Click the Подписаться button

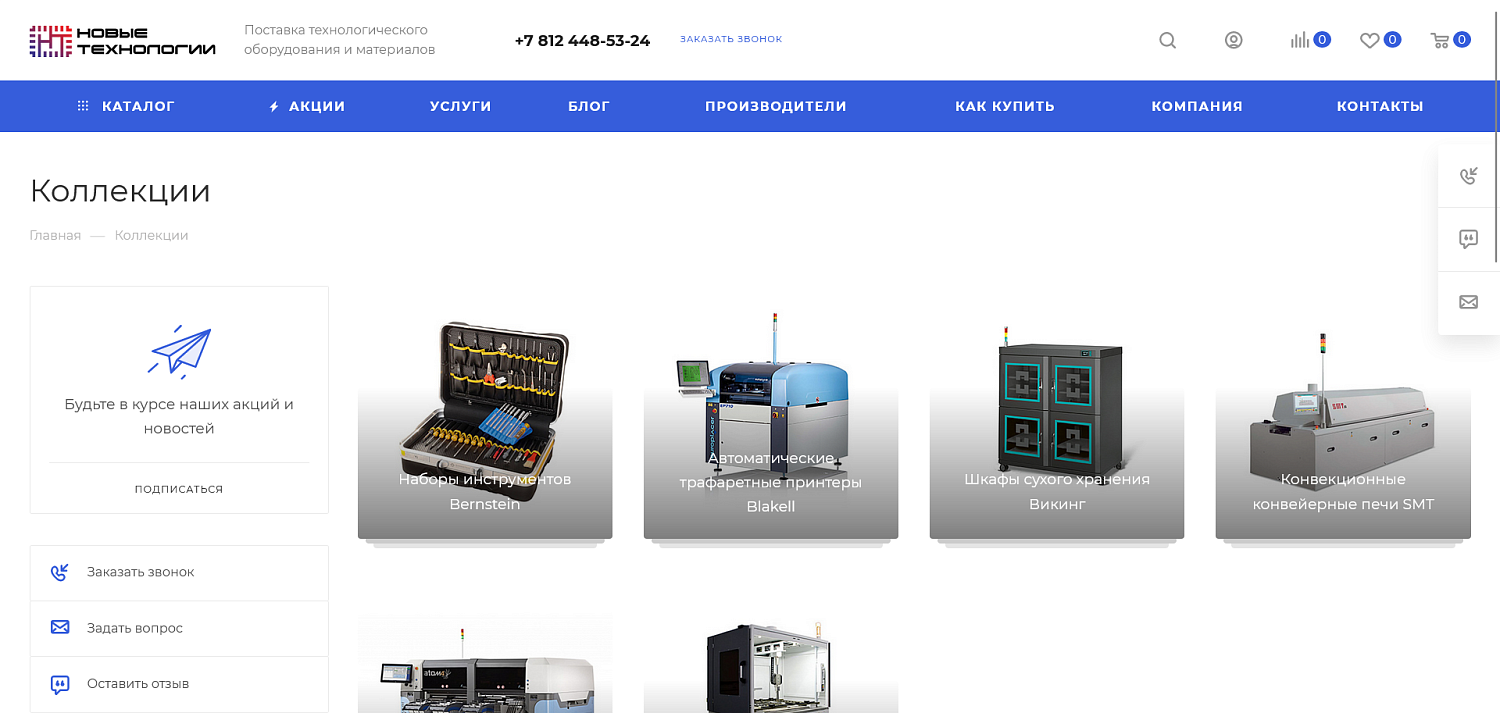pos(179,489)
